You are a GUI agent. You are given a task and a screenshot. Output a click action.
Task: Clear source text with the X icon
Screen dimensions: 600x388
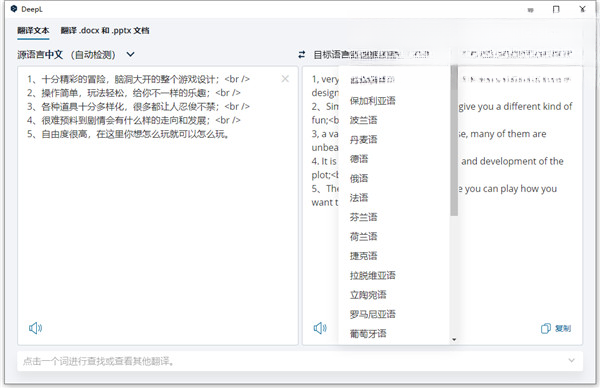285,79
